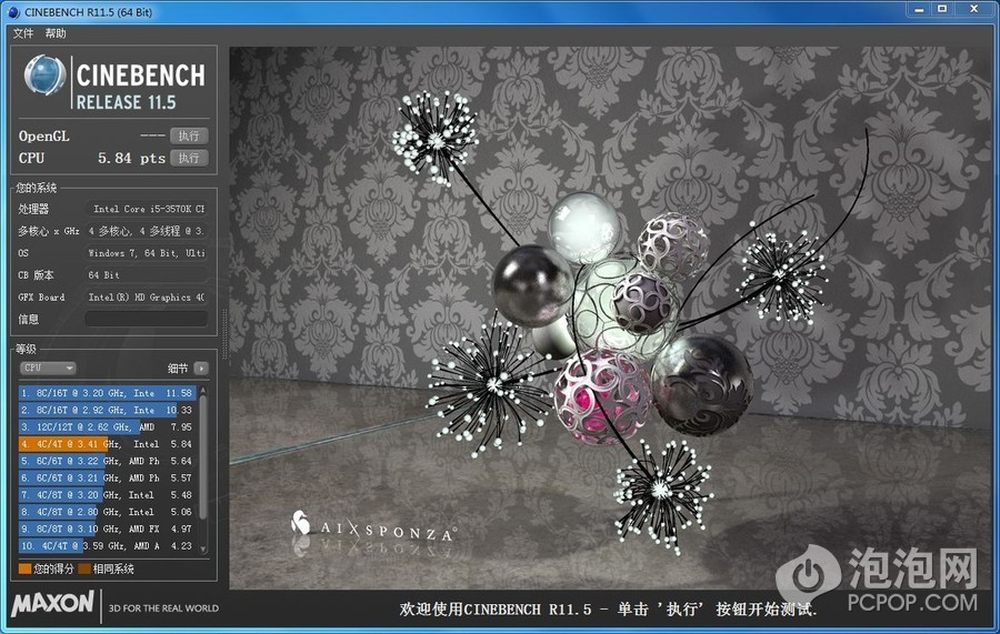
Task: Click the 信息 input field
Action: [146, 319]
